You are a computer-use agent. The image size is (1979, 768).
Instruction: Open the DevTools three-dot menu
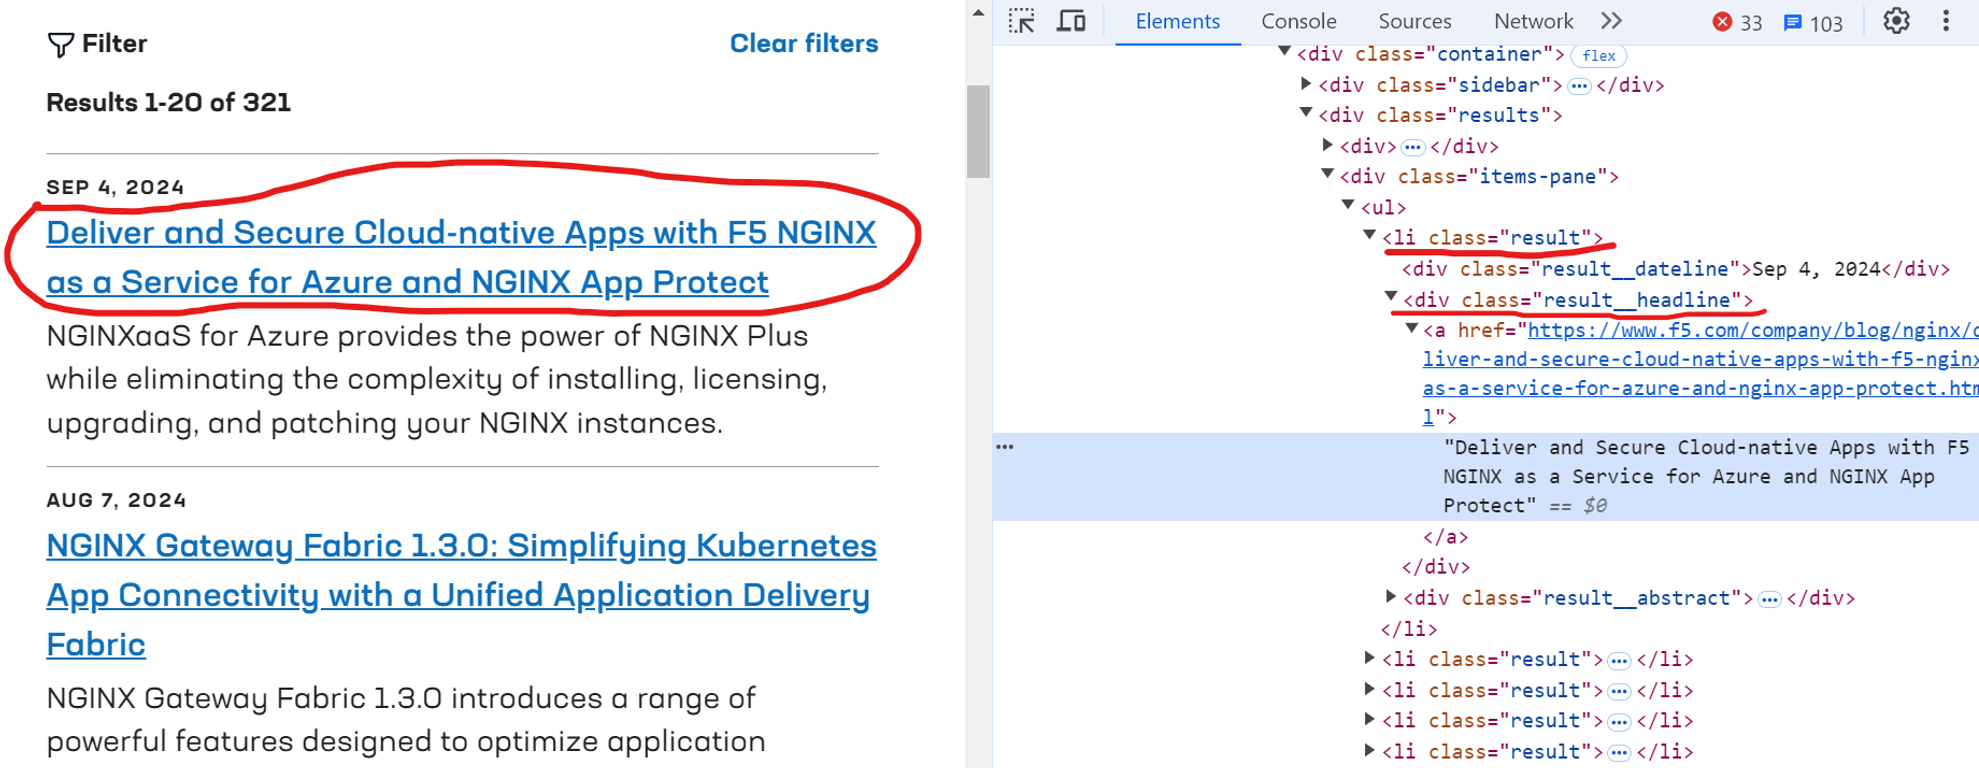click(x=1946, y=21)
